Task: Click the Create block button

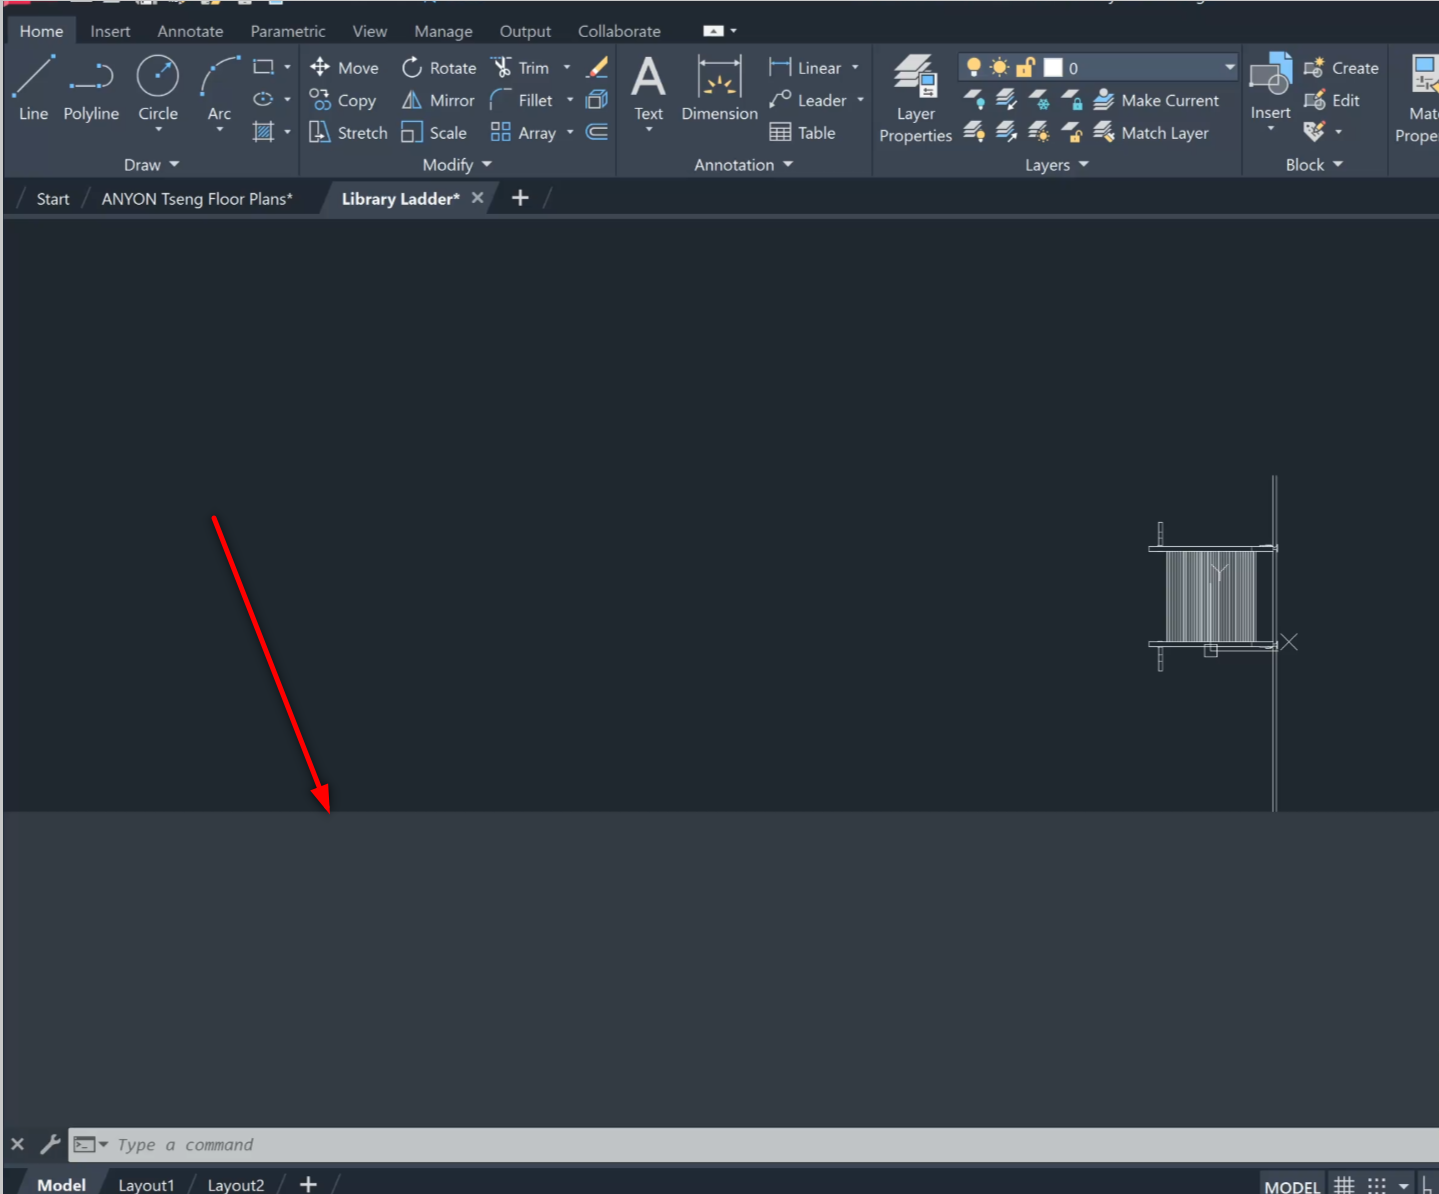Action: coord(1341,67)
